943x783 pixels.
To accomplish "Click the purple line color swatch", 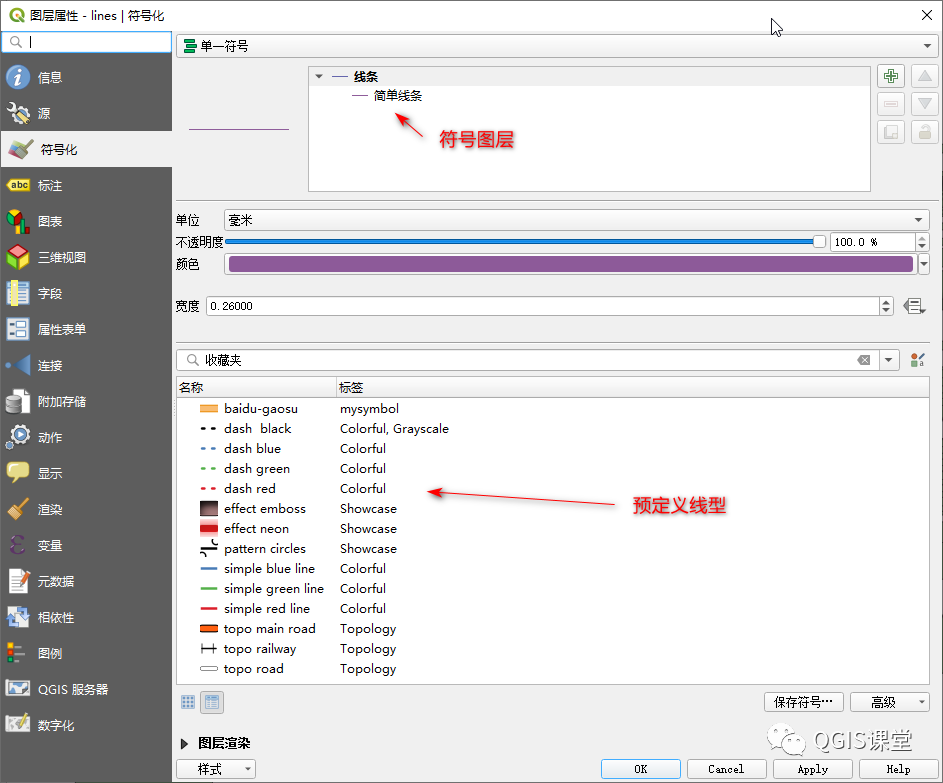I will [x=570, y=264].
